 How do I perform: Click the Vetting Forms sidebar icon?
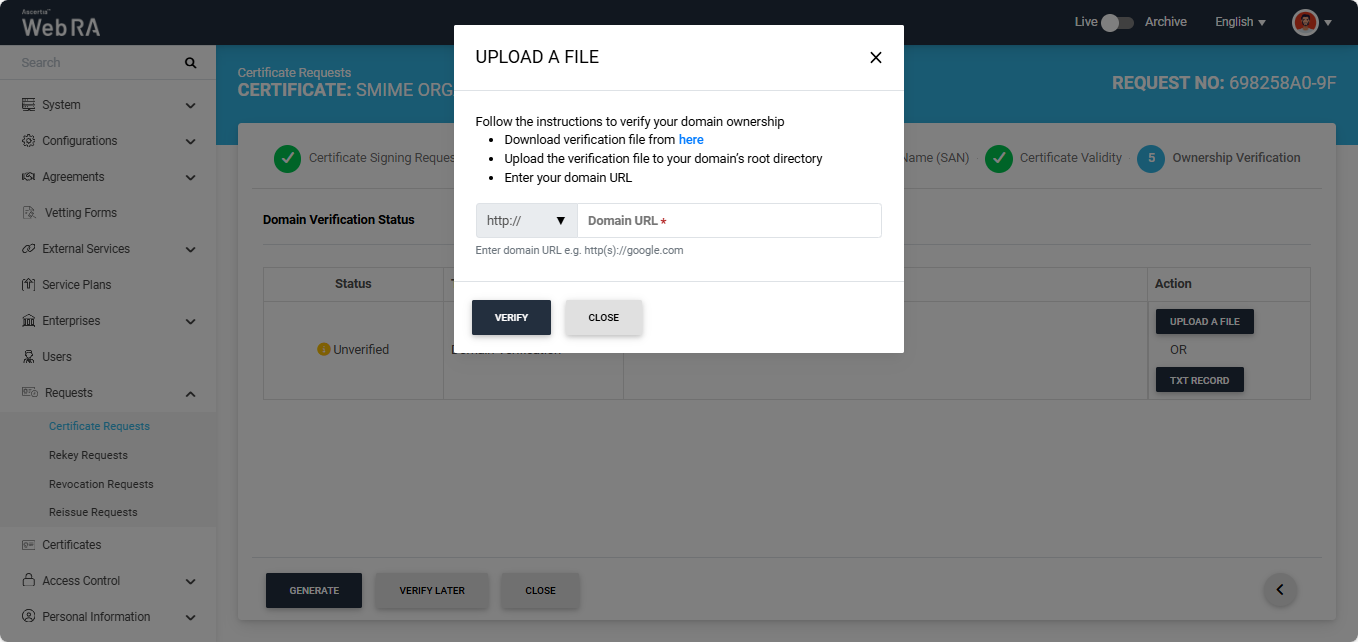pyautogui.click(x=28, y=213)
